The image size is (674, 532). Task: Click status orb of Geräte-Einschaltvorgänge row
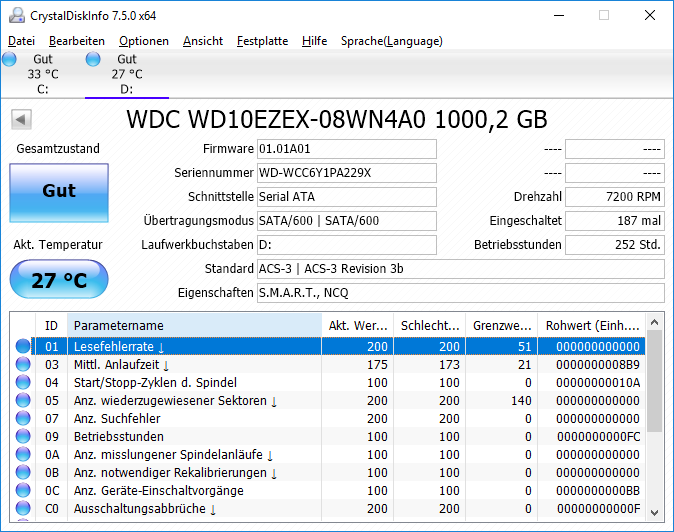[x=23, y=491]
